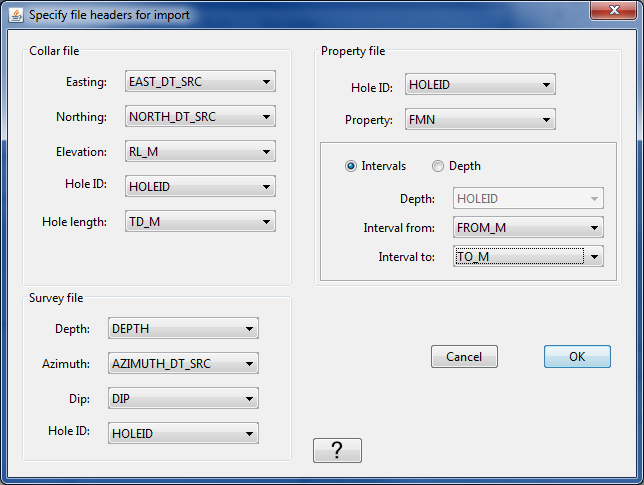Click the Survey file group title

pos(56,298)
